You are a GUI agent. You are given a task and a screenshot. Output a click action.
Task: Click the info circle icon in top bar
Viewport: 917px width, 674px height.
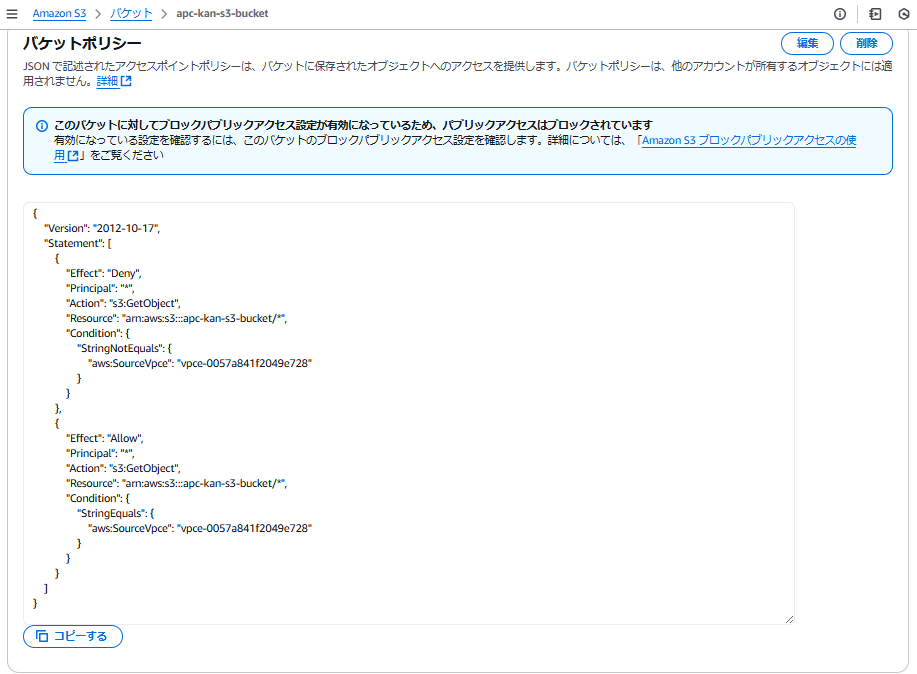pos(840,14)
